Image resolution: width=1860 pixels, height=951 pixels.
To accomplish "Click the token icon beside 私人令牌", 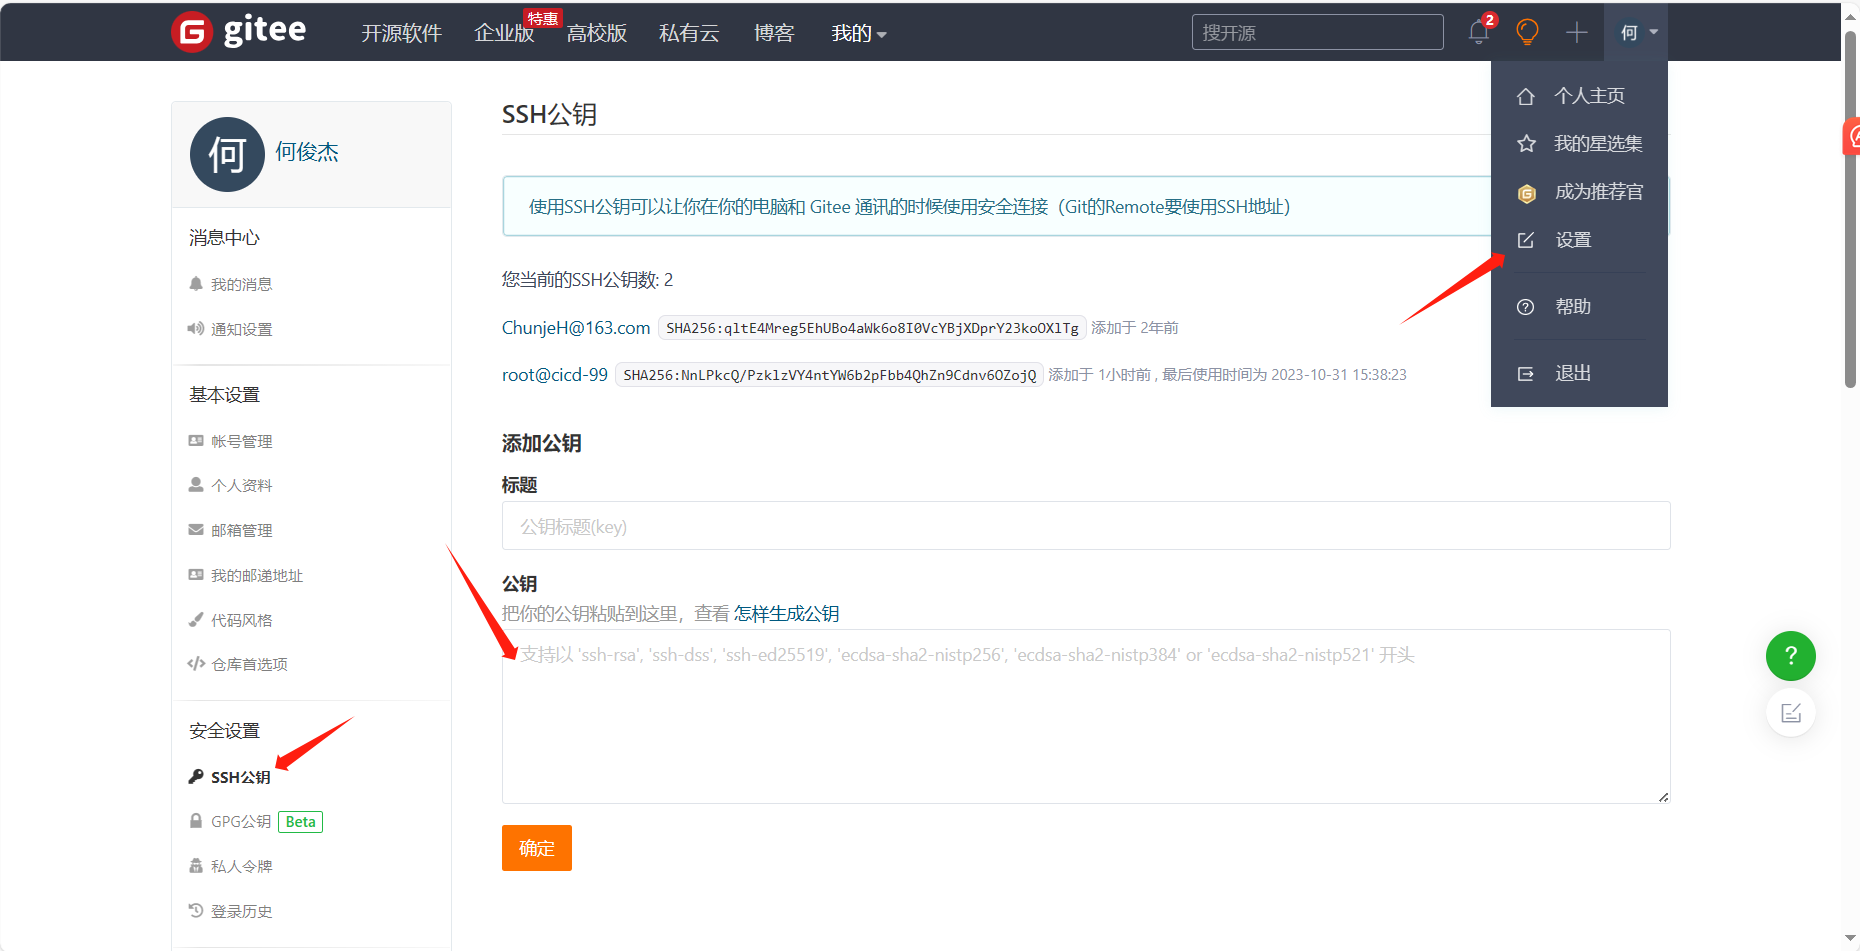I will tap(196, 866).
